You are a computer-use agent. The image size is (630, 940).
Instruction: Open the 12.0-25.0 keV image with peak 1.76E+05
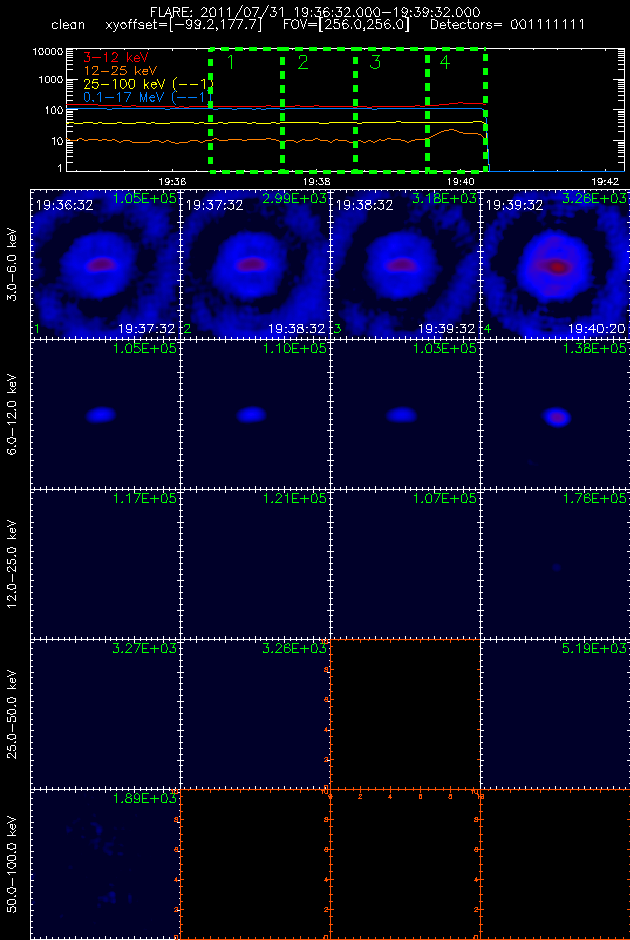tap(554, 564)
